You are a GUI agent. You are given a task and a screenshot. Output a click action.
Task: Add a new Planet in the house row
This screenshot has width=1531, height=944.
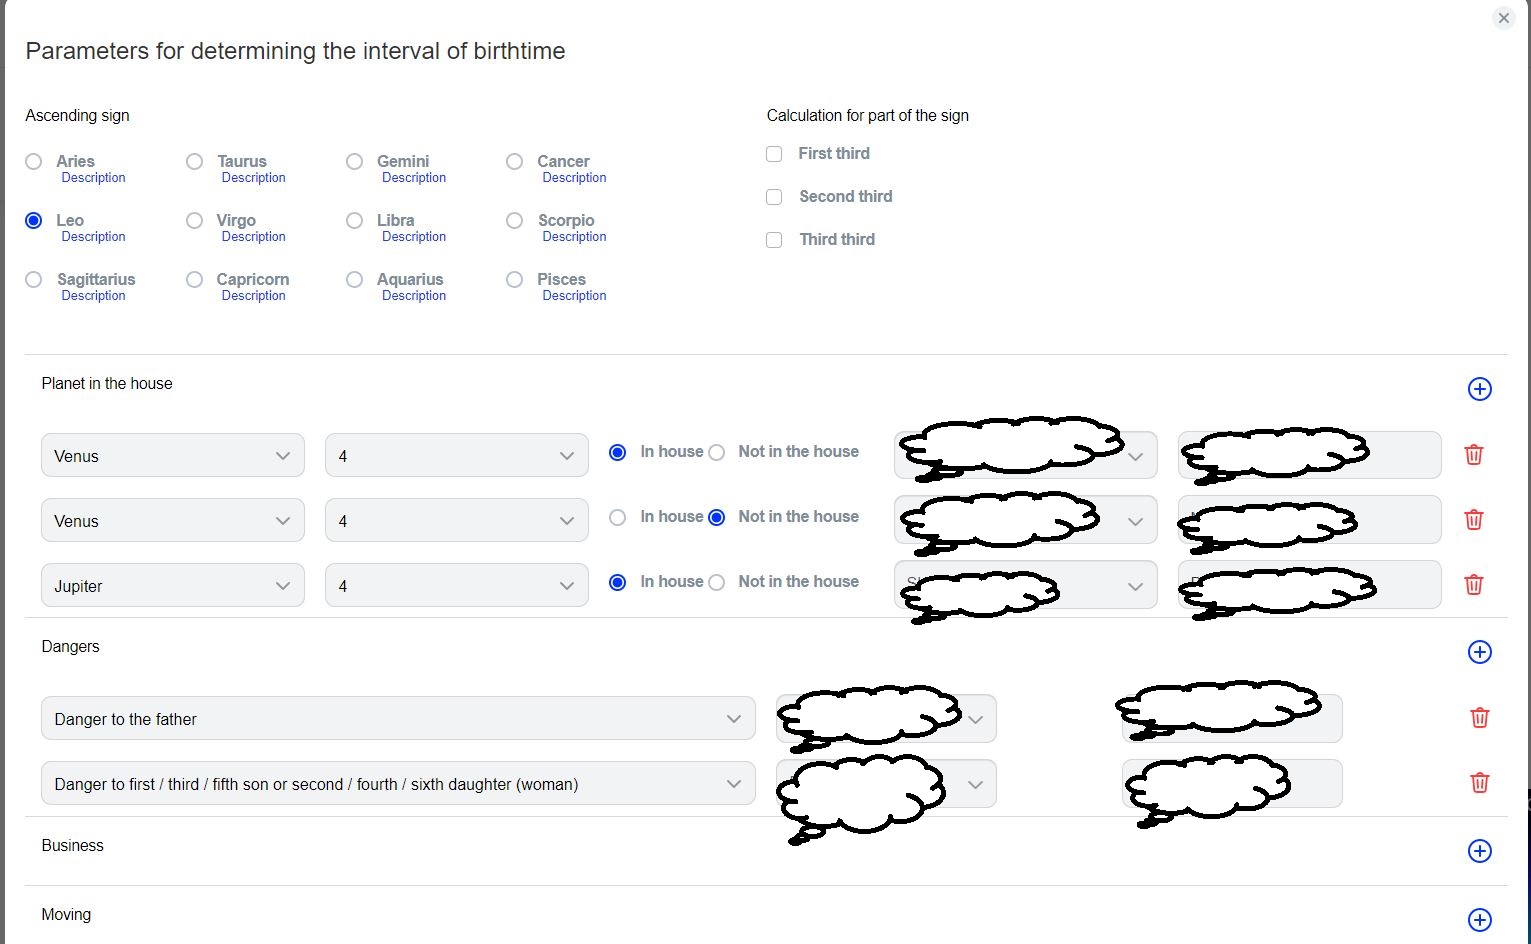1479,389
